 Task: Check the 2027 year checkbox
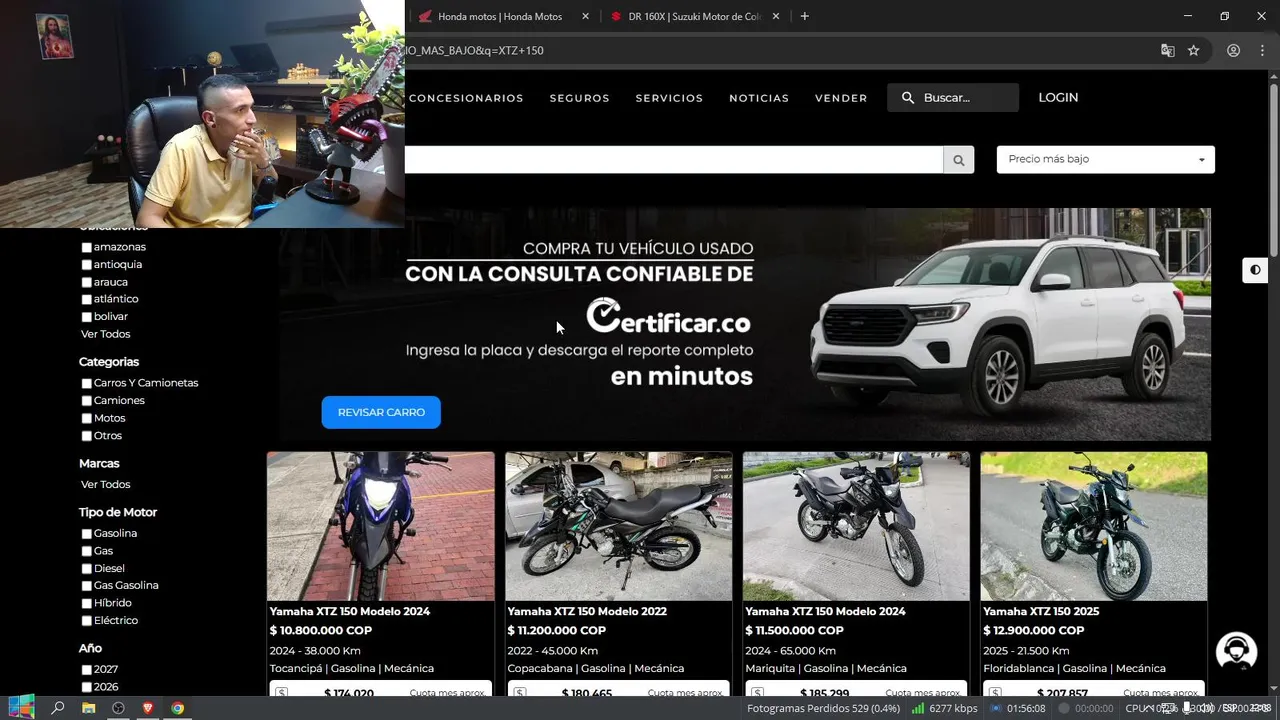pyautogui.click(x=86, y=670)
